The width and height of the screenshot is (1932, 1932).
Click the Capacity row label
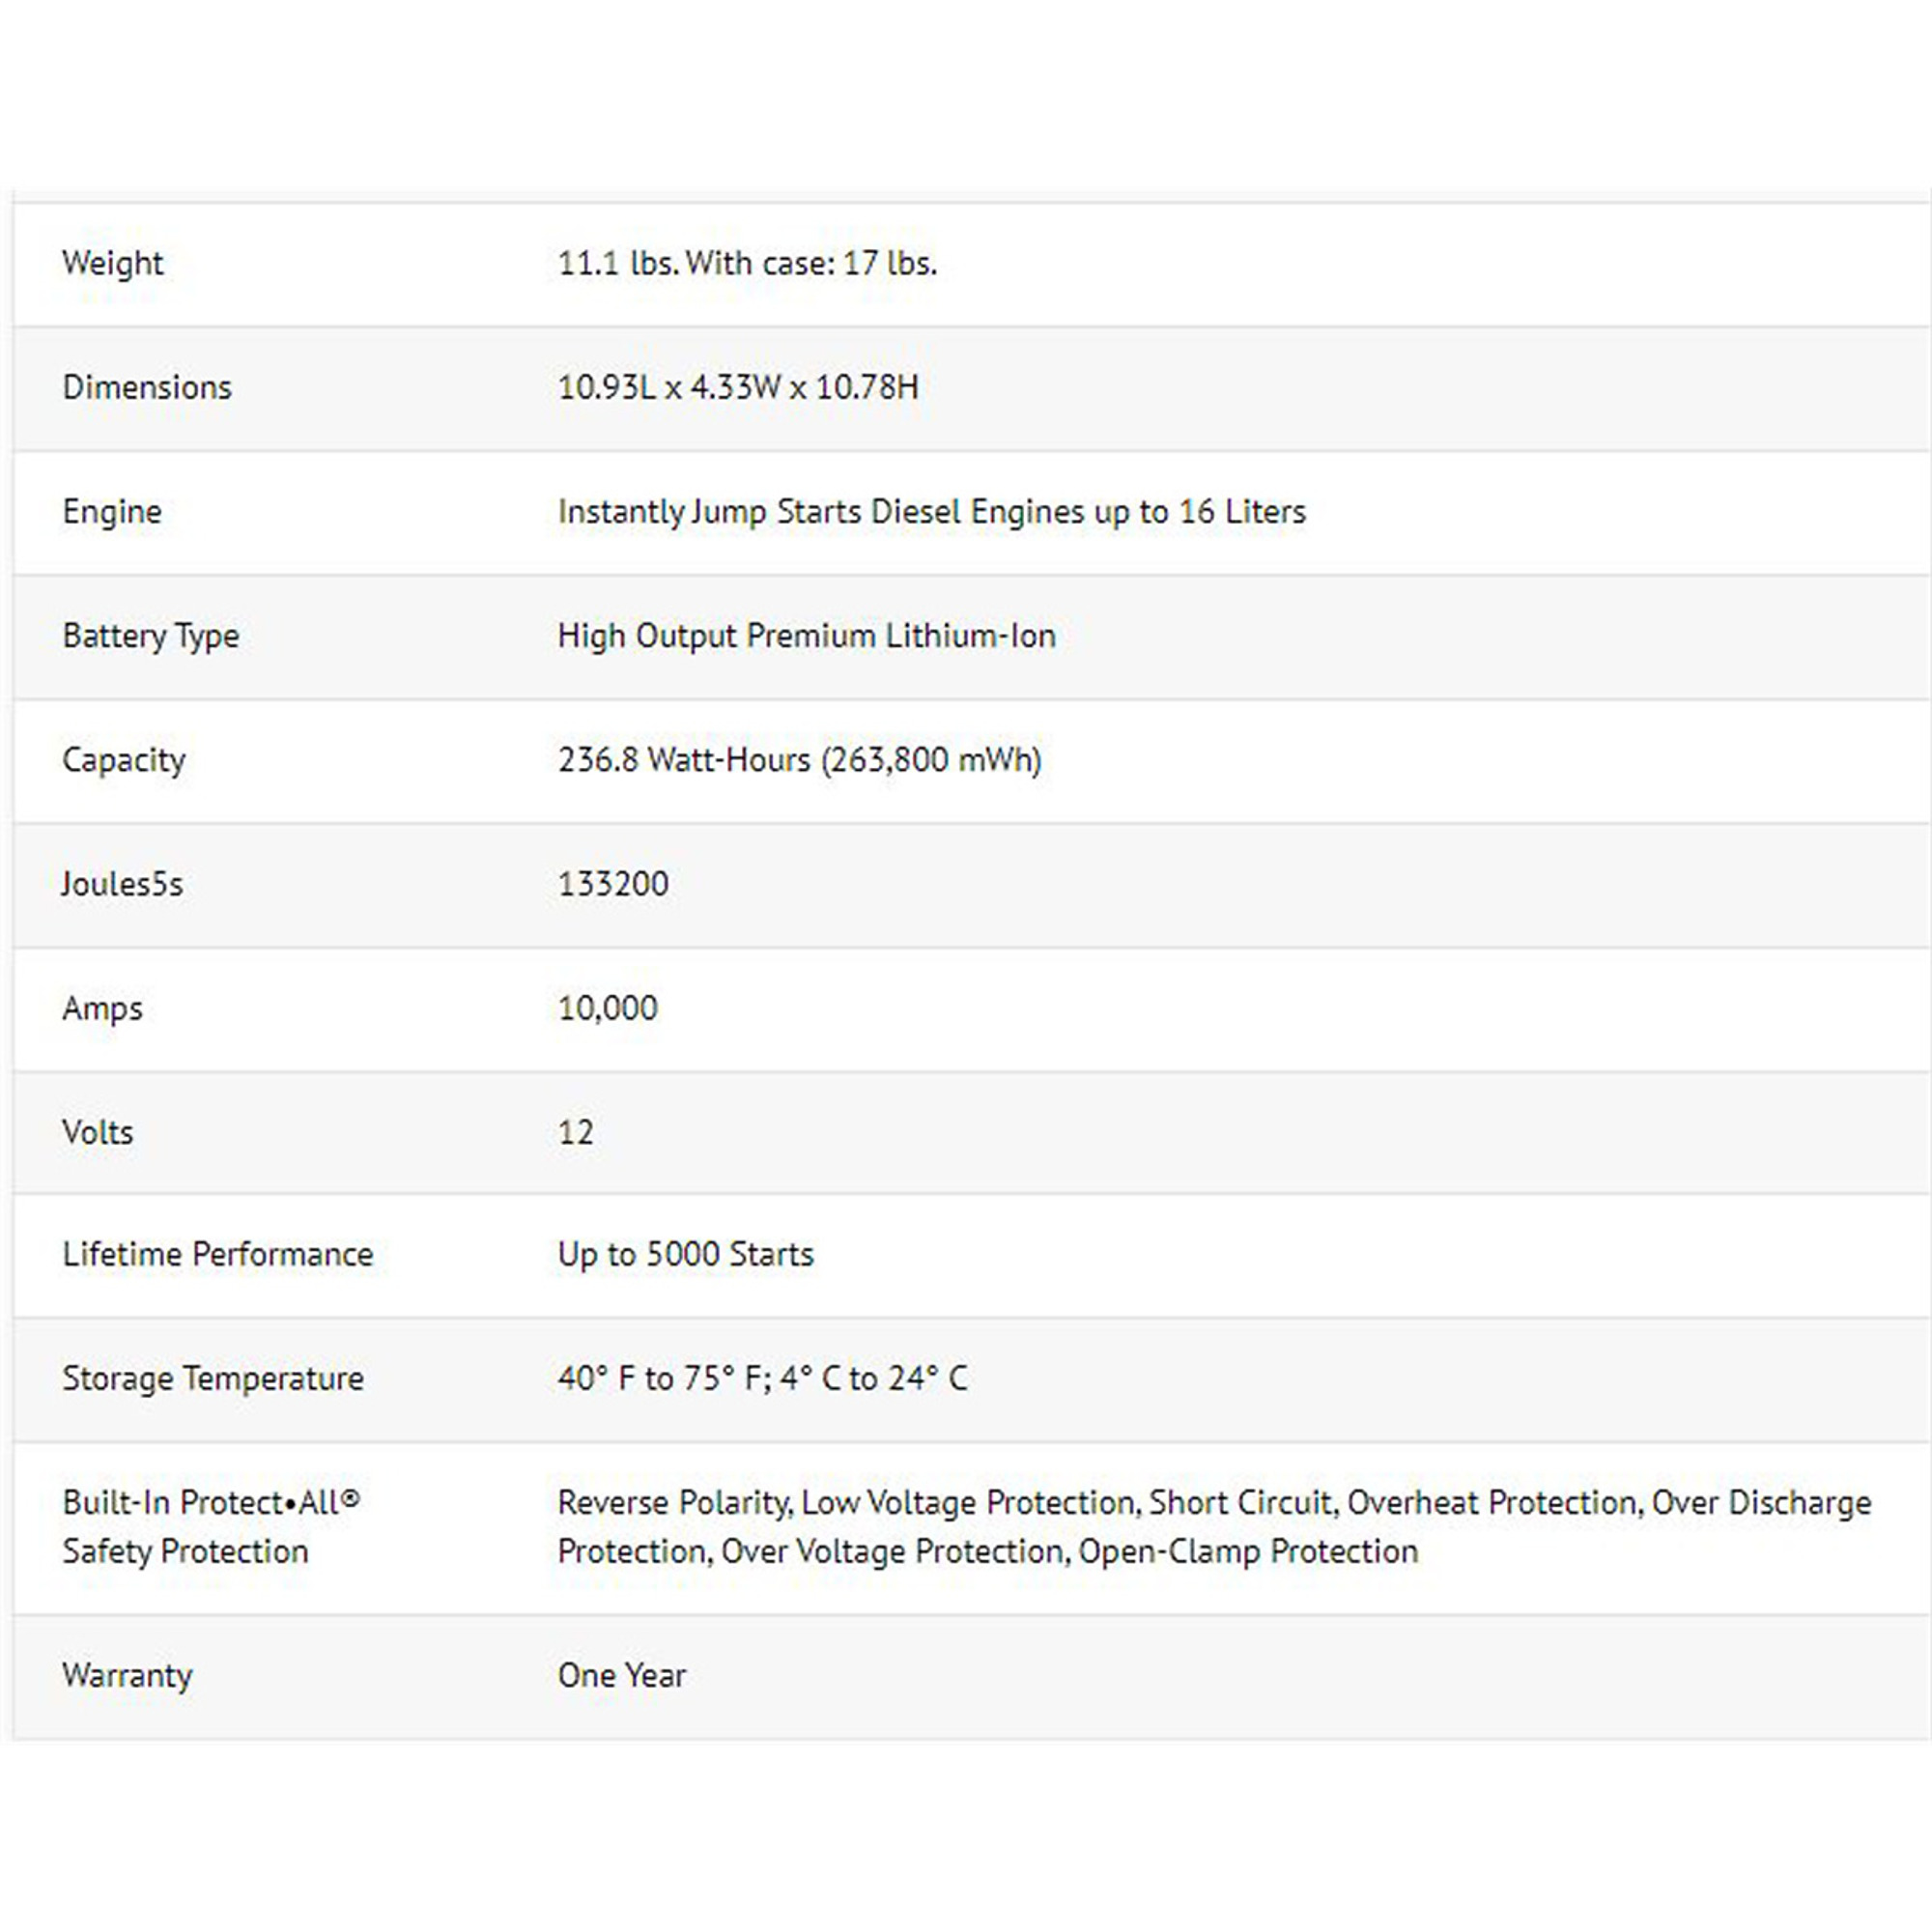click(123, 760)
